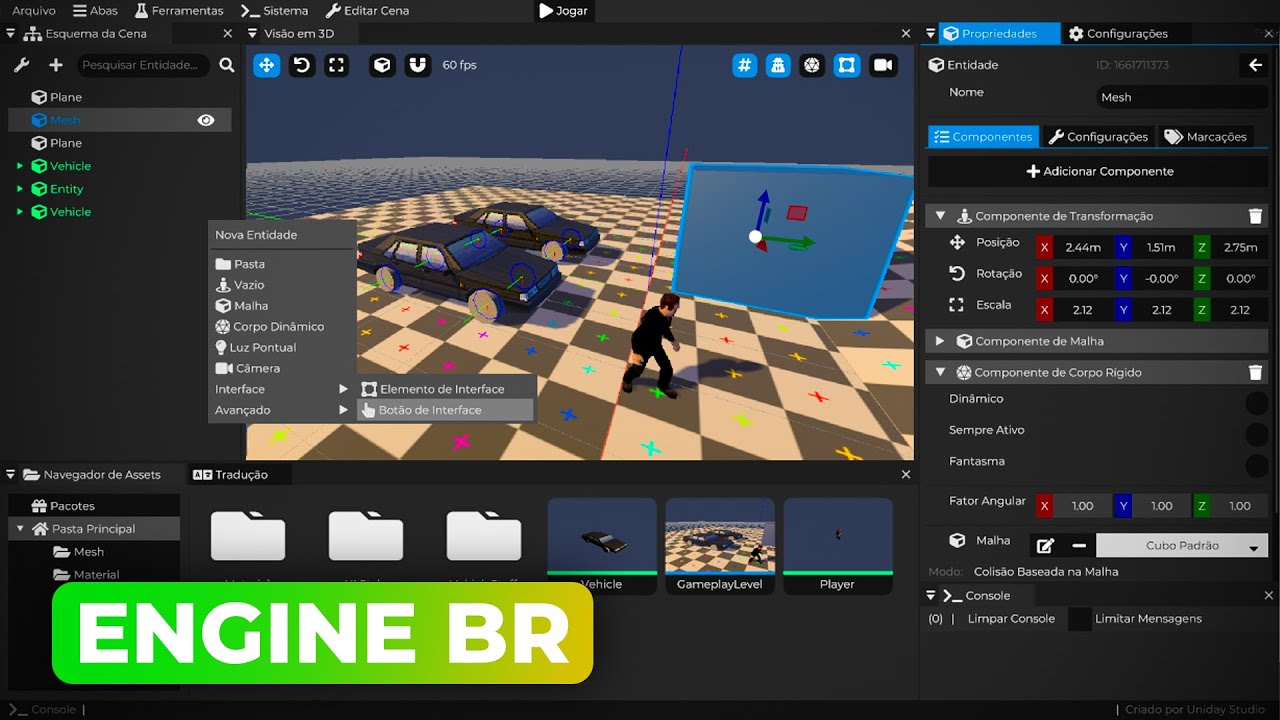Click the back arrow in Propriedades panel
The width and height of the screenshot is (1280, 720).
(1256, 65)
